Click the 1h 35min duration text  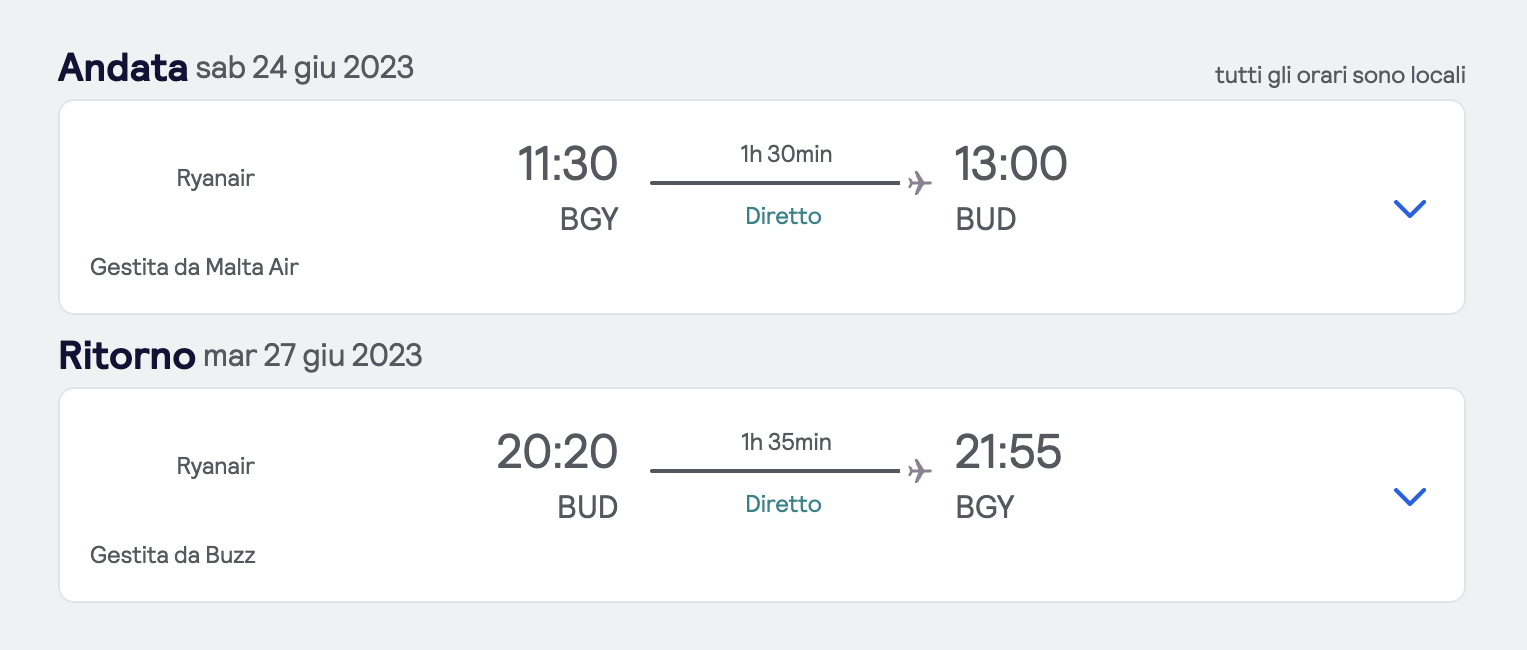tap(786, 442)
